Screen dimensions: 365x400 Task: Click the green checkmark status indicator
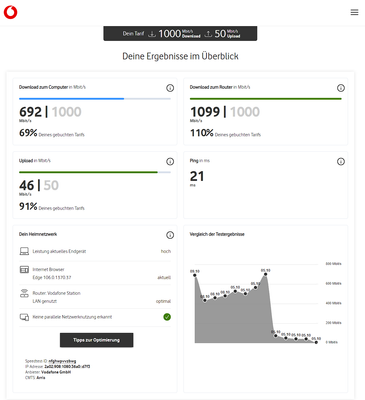point(167,317)
